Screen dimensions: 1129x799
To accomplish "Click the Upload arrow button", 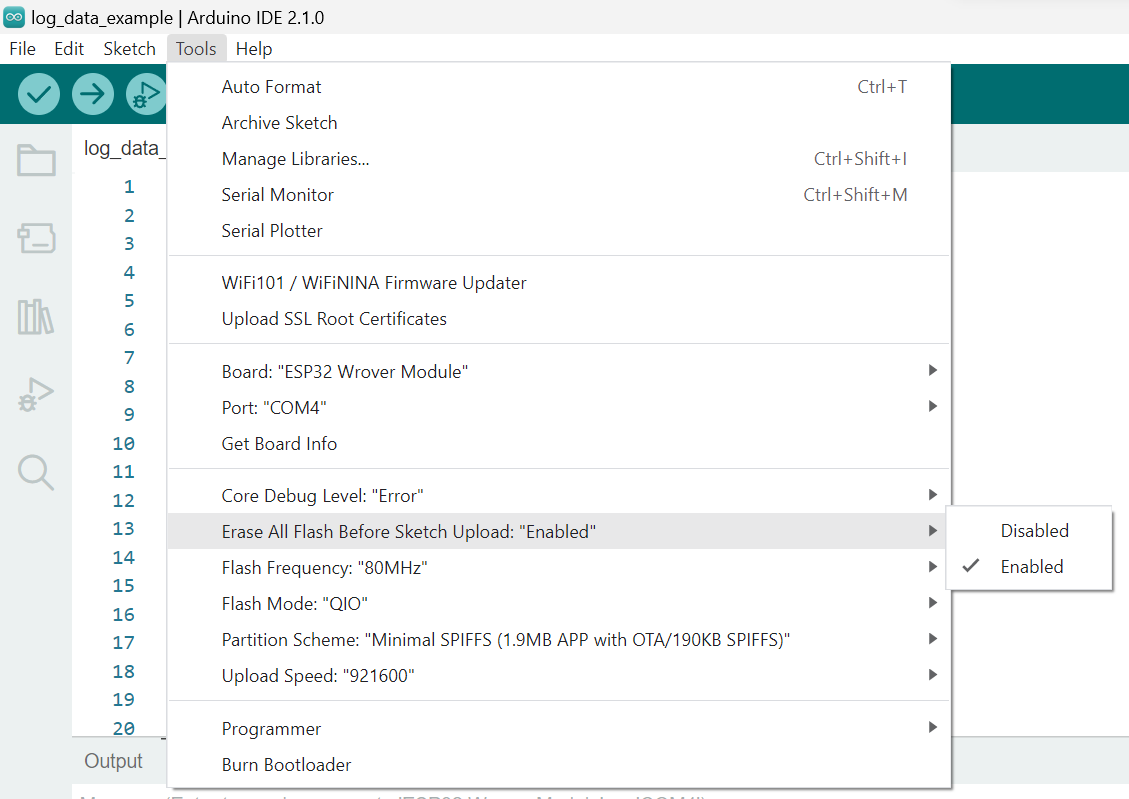I will click(x=93, y=94).
